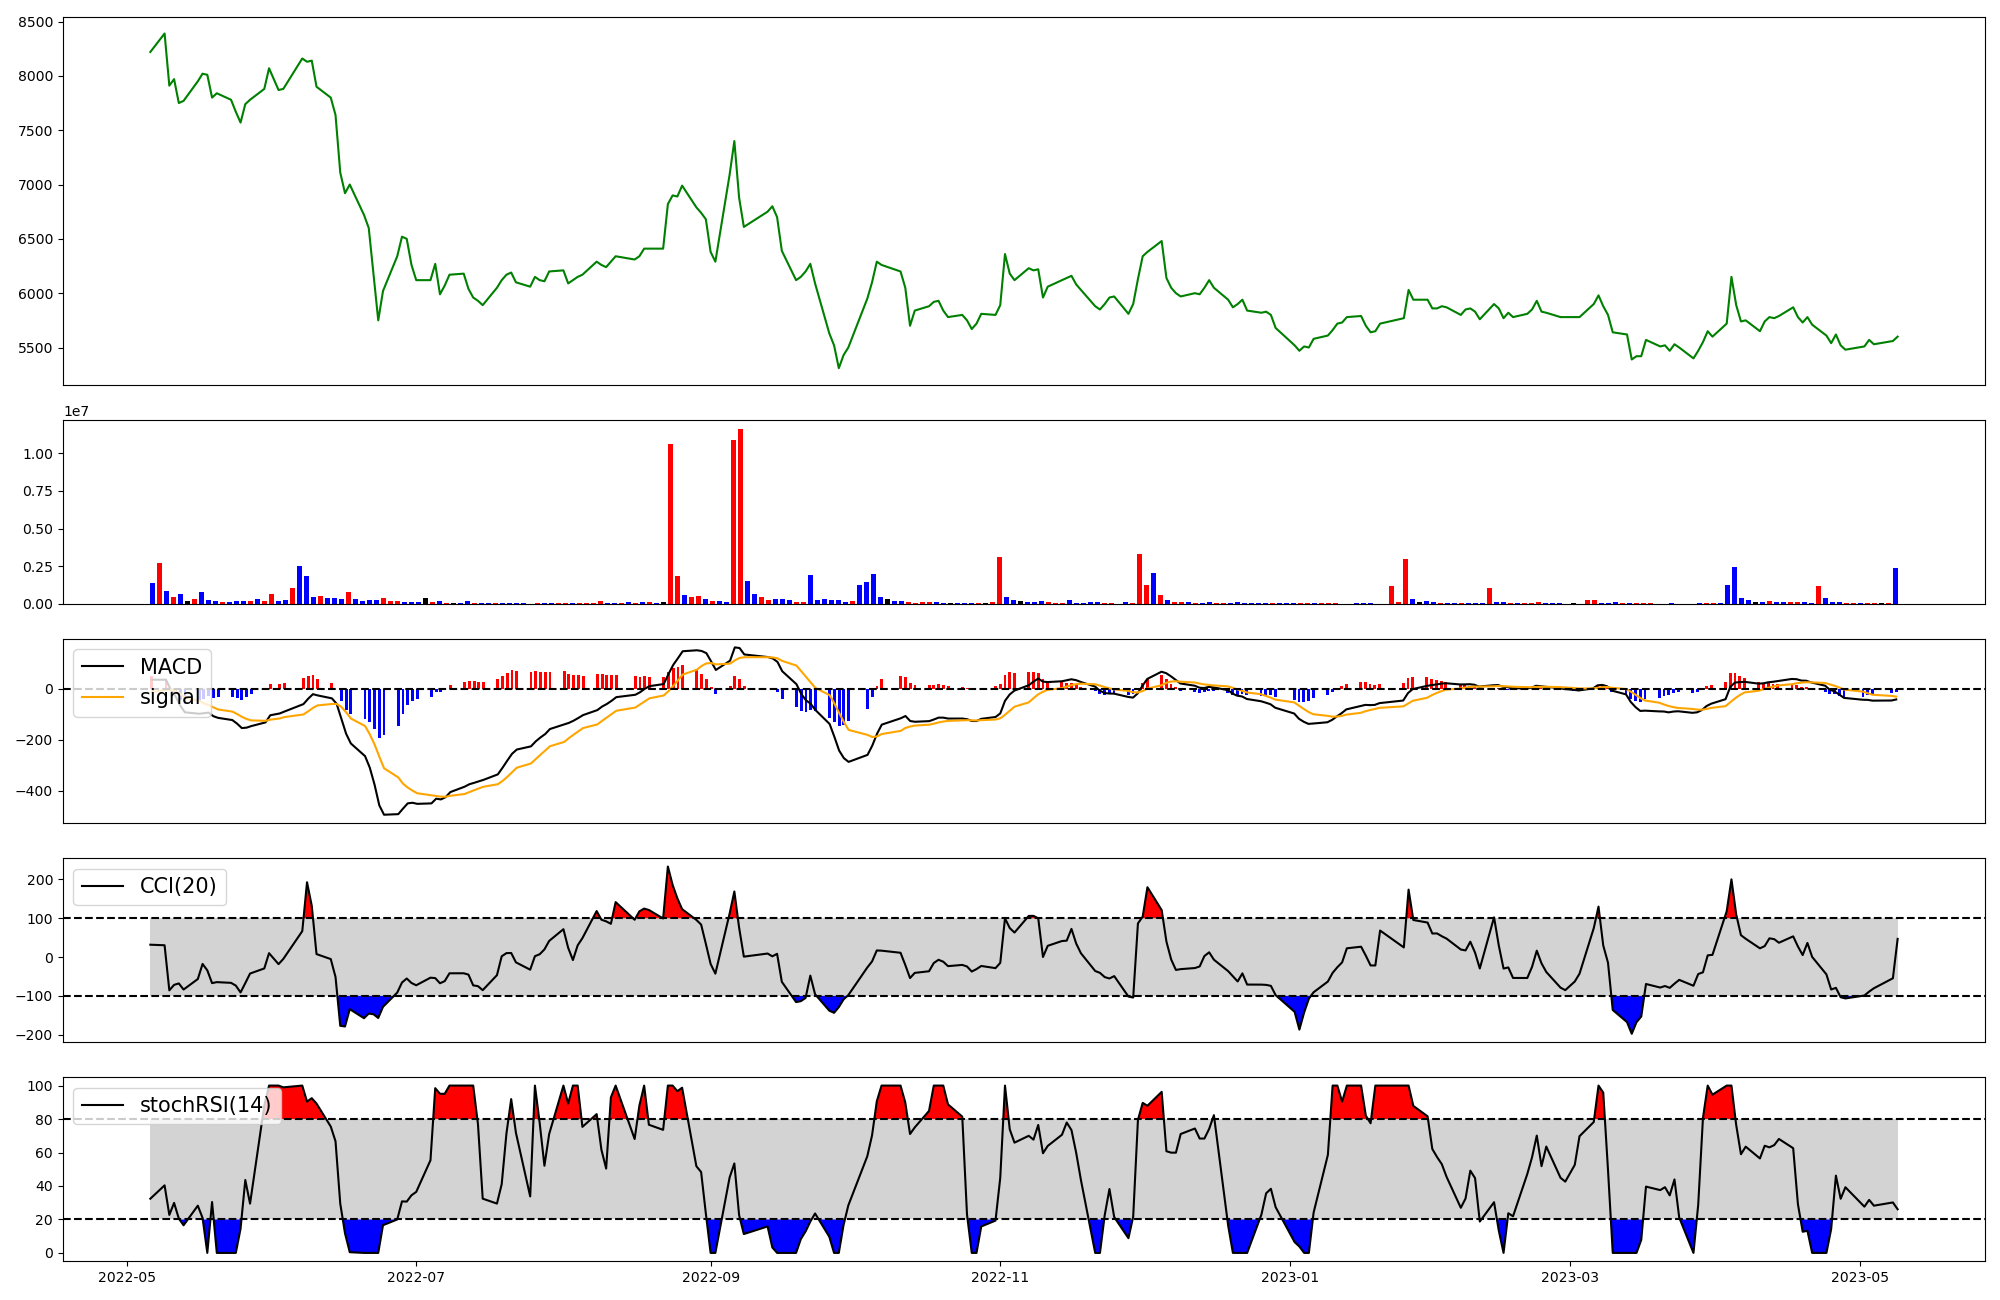The height and width of the screenshot is (1300, 2000).
Task: Click the 8500 price axis tick label
Action: tap(38, 22)
